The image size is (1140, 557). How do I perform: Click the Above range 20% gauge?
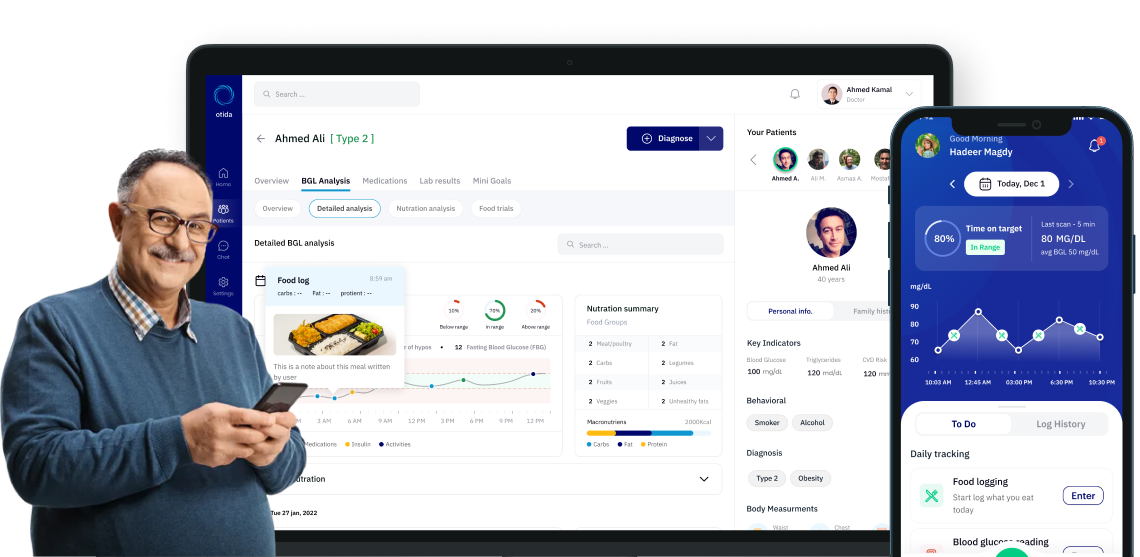coord(536,310)
